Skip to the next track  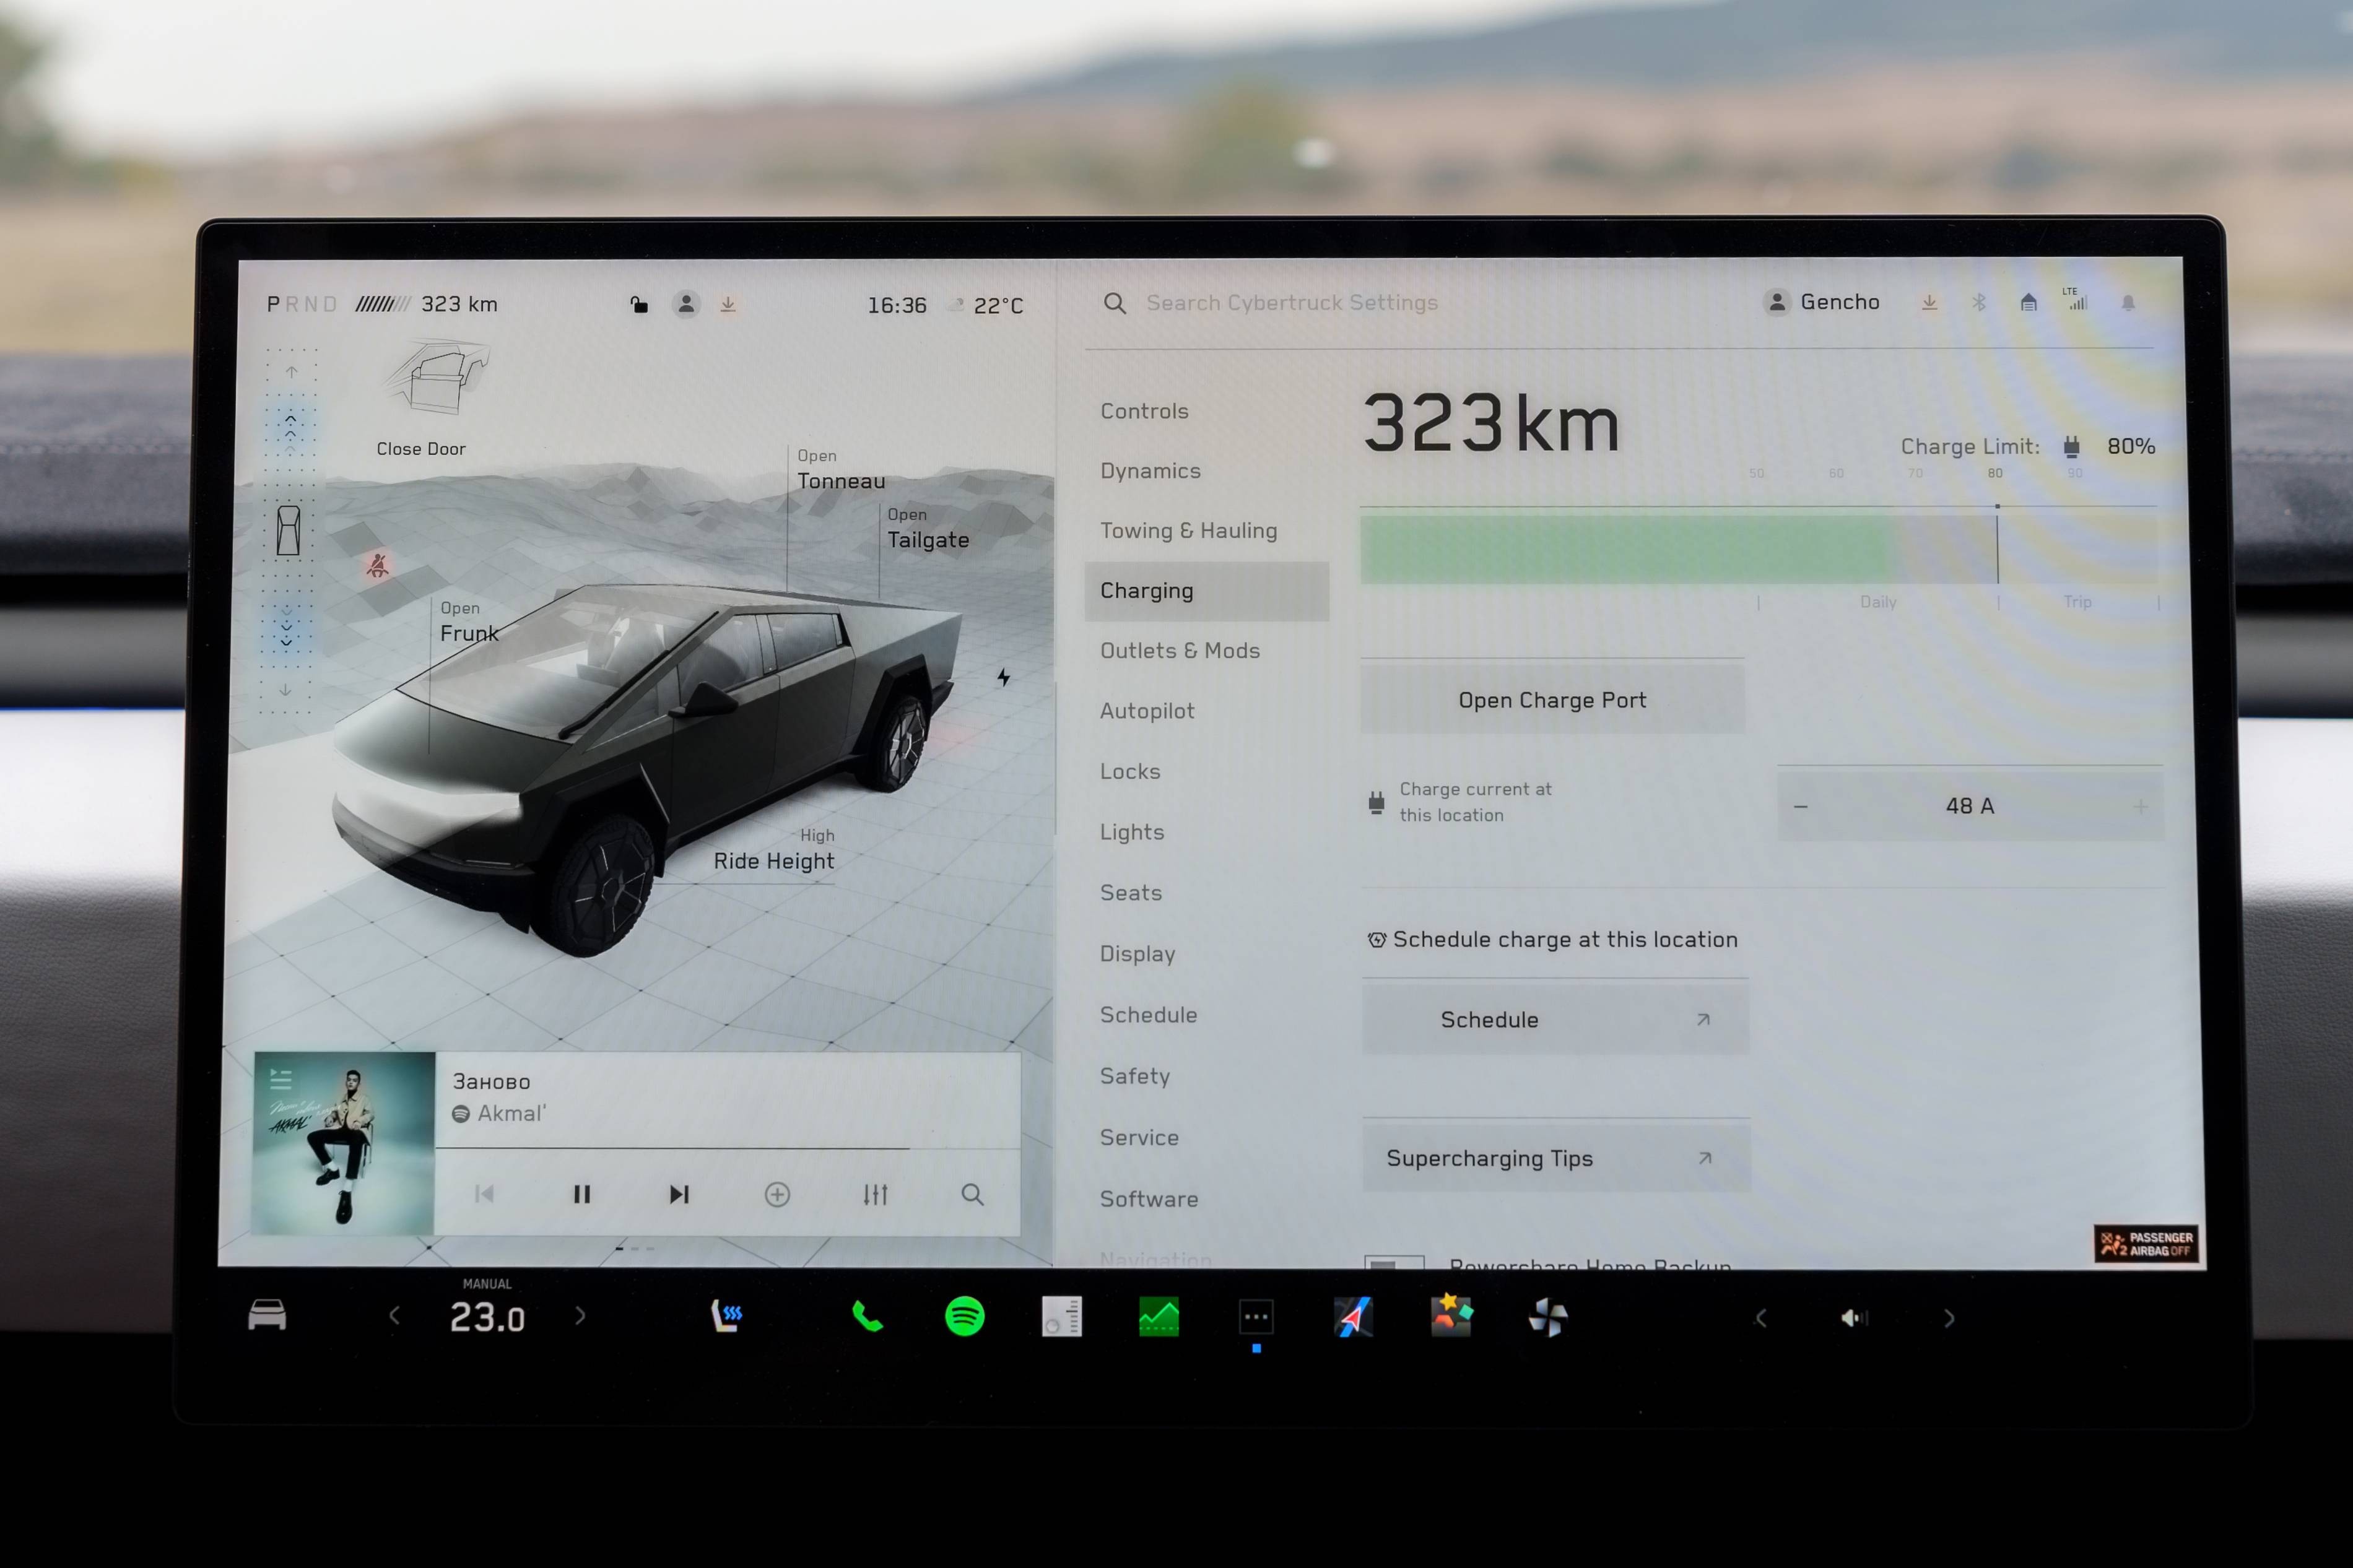[x=679, y=1194]
